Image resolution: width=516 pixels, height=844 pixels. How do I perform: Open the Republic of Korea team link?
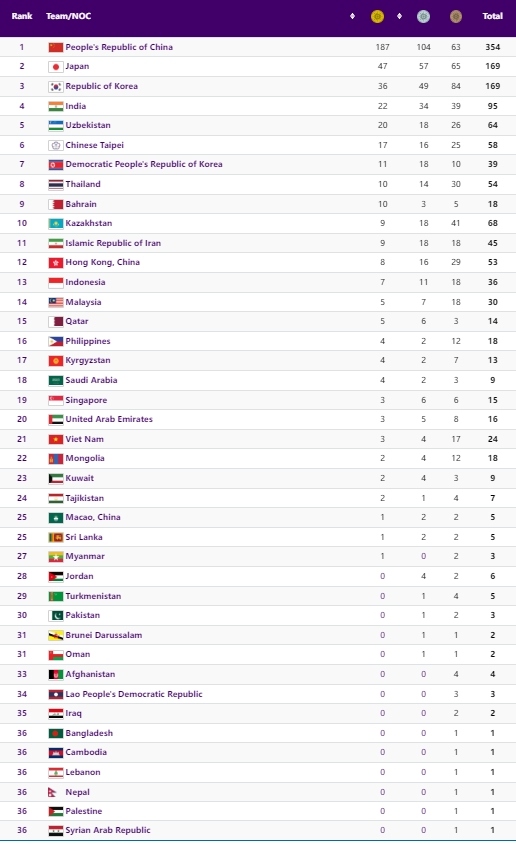point(101,86)
